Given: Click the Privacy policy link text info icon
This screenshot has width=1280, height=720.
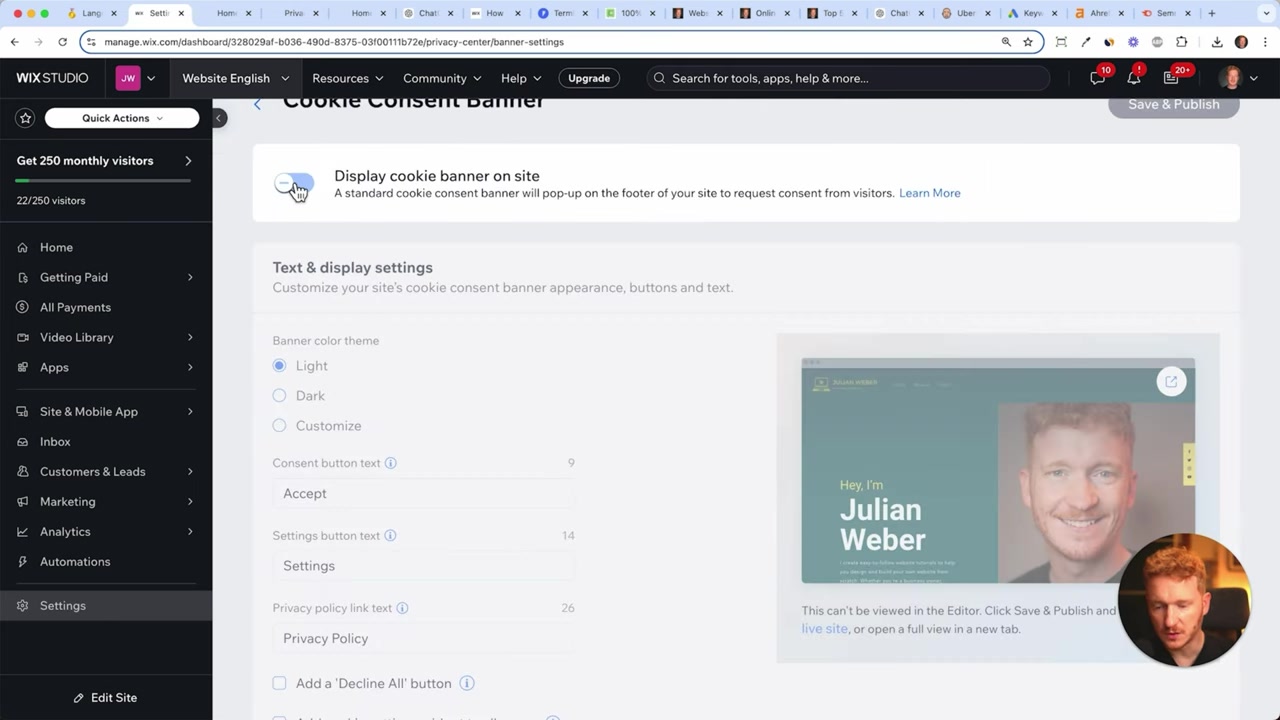Looking at the screenshot, I should coord(402,608).
